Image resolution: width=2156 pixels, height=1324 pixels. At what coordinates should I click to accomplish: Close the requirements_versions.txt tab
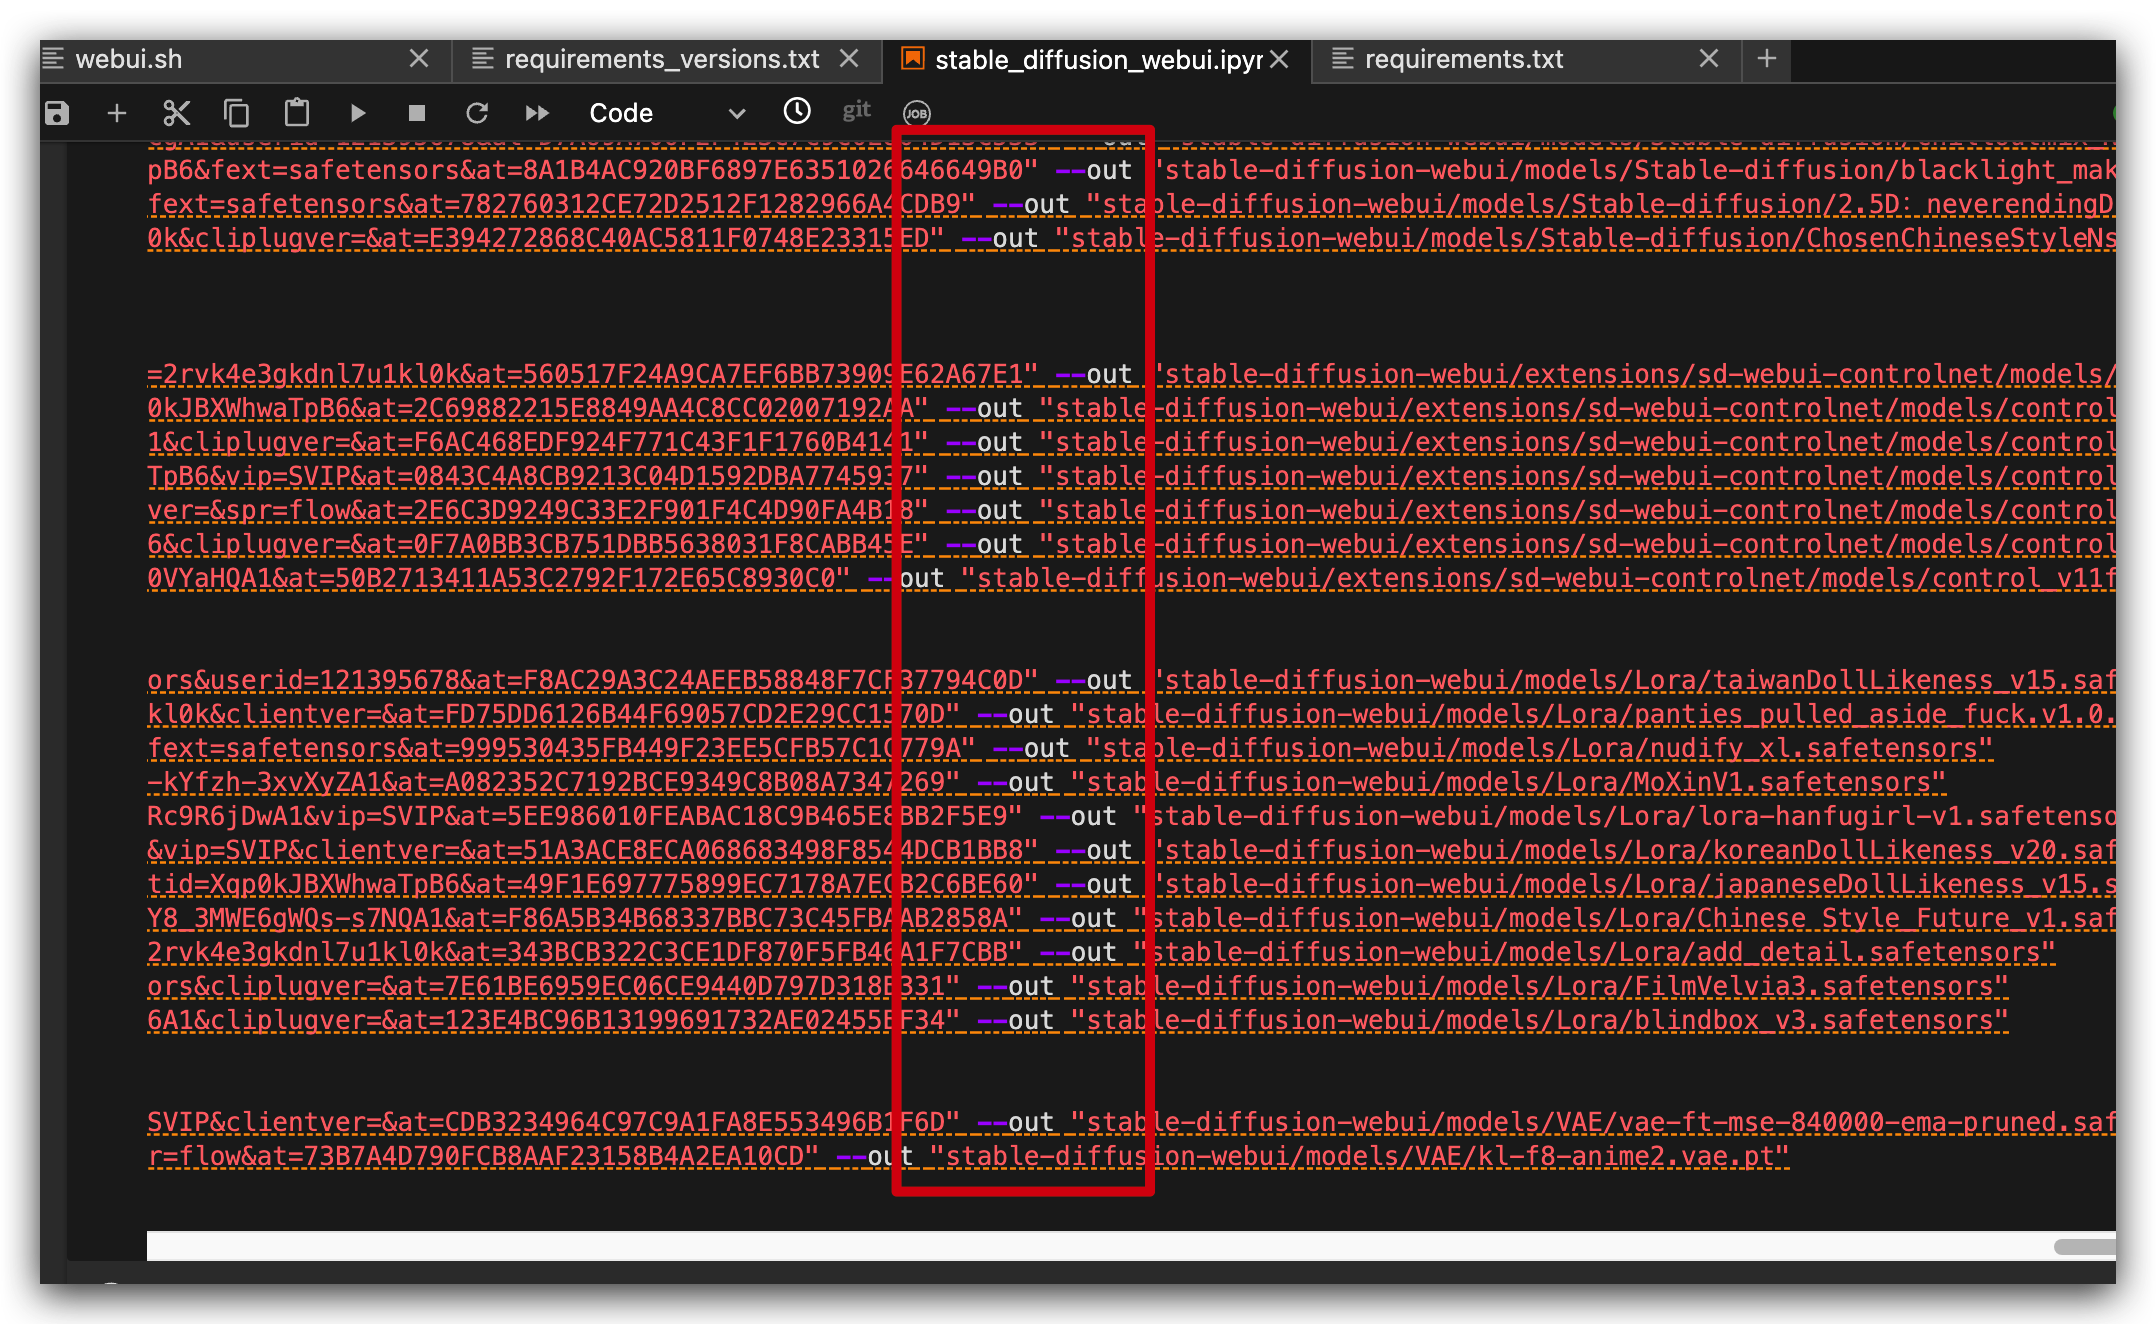tap(849, 59)
